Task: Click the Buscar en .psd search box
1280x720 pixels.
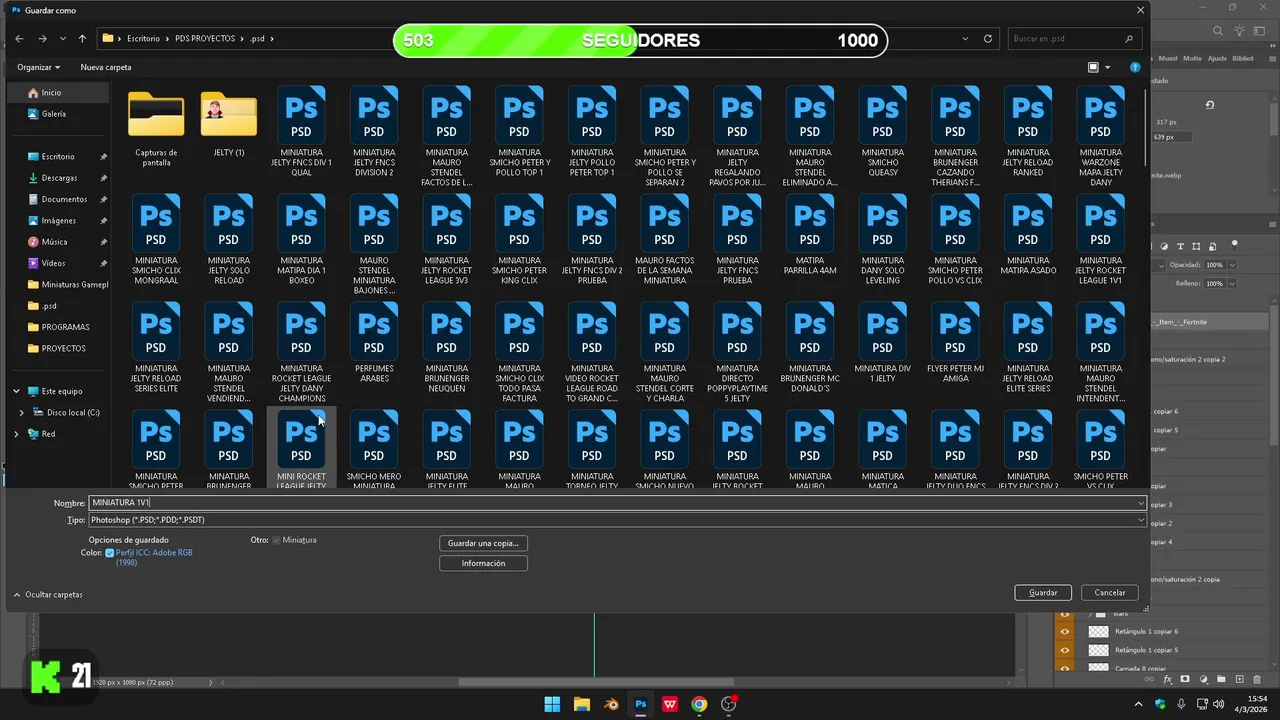Action: [x=1073, y=39]
